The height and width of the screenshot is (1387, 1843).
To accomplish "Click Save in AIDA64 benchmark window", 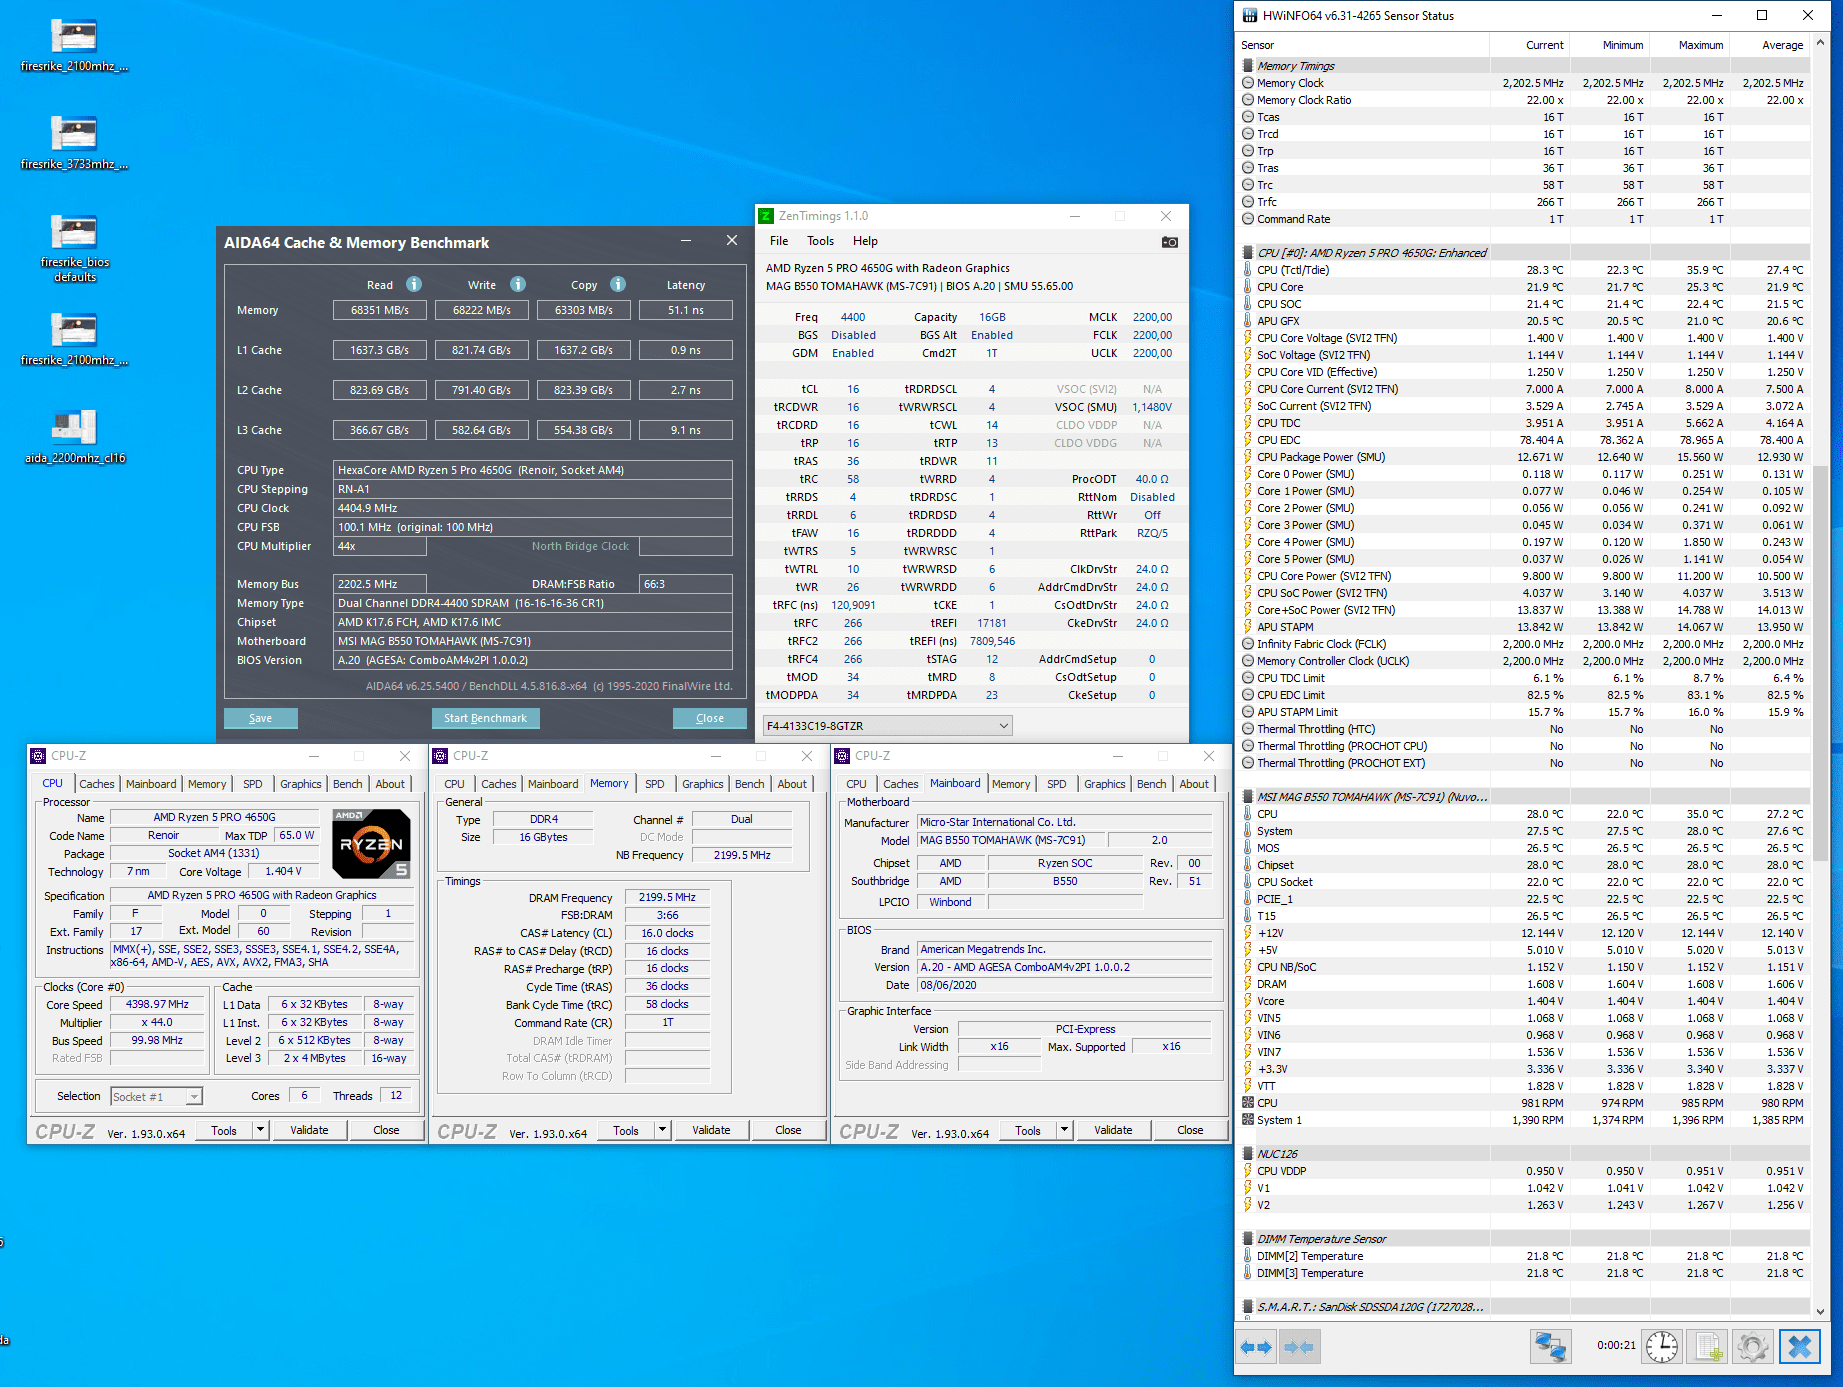I will 260,718.
